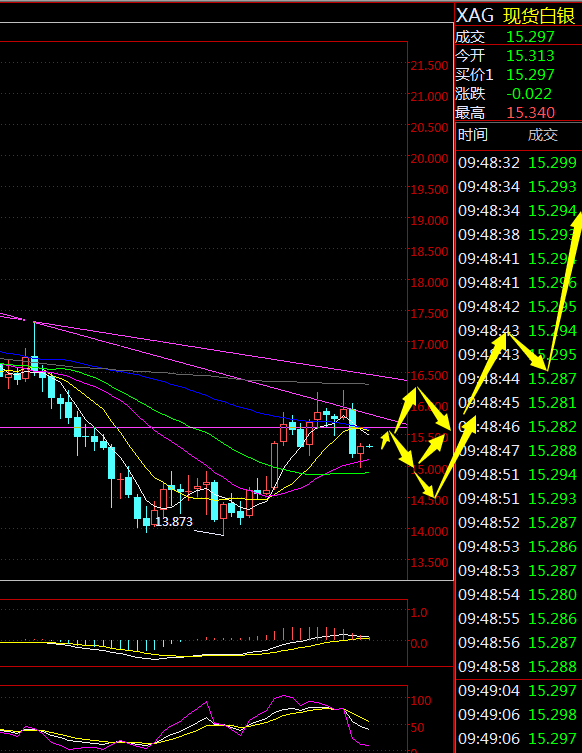
Task: Click the 时间 column header
Action: 473,135
